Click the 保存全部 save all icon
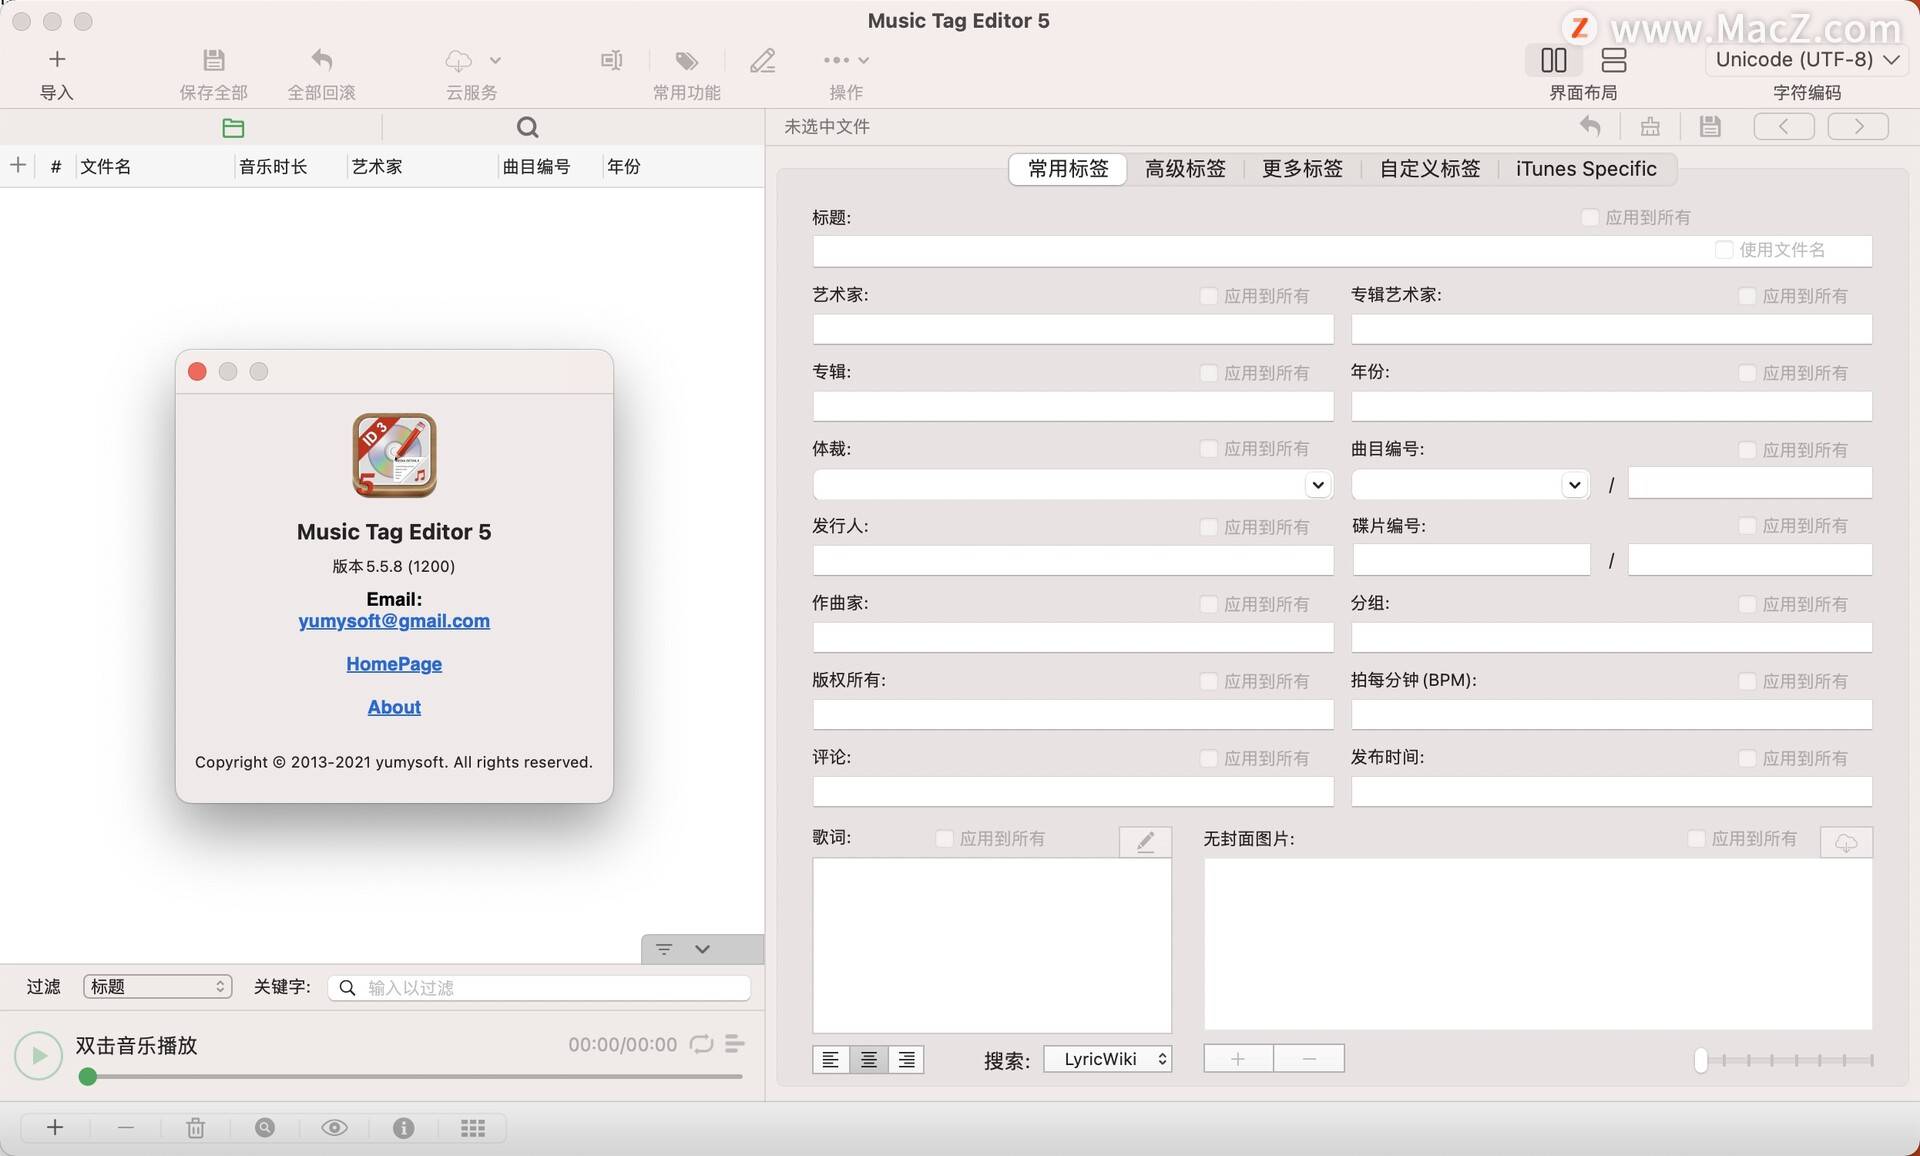Image resolution: width=1920 pixels, height=1156 pixels. [x=213, y=60]
